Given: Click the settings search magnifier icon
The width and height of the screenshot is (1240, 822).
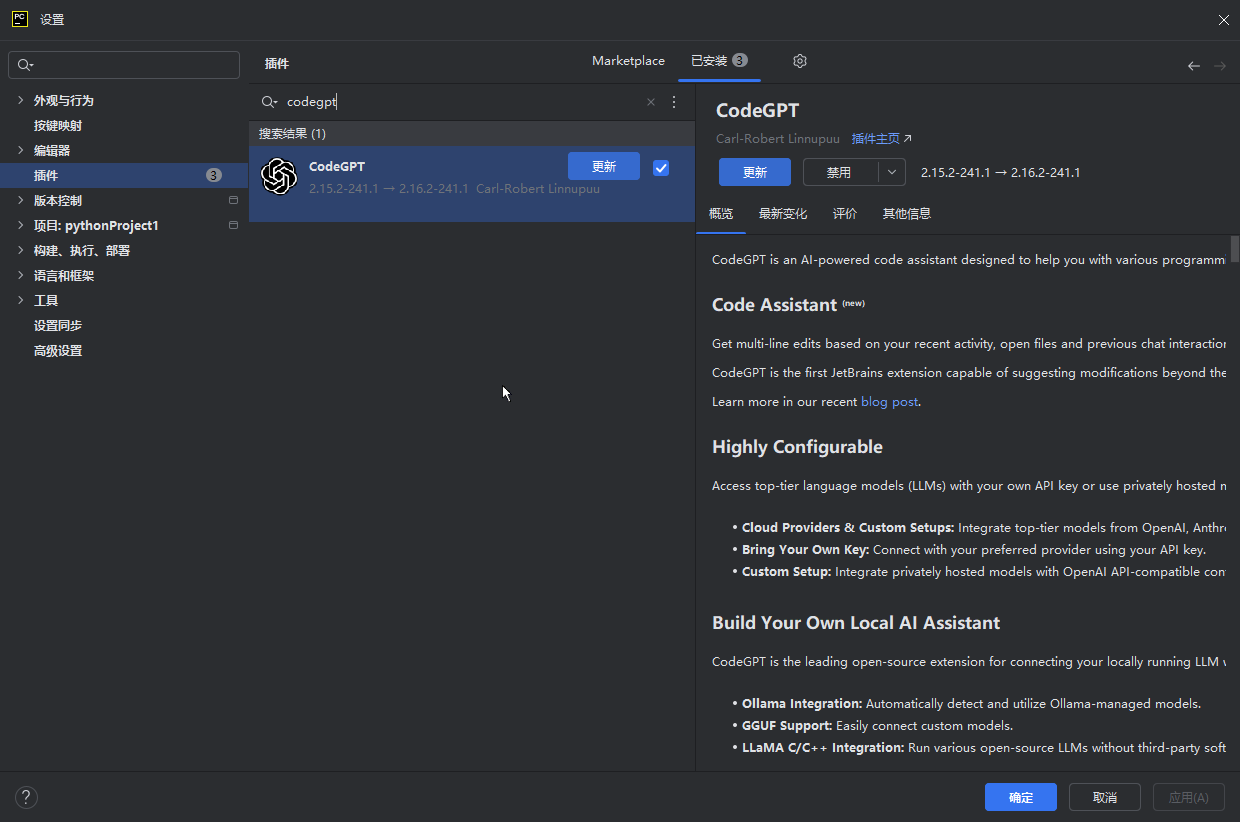Looking at the screenshot, I should point(25,66).
